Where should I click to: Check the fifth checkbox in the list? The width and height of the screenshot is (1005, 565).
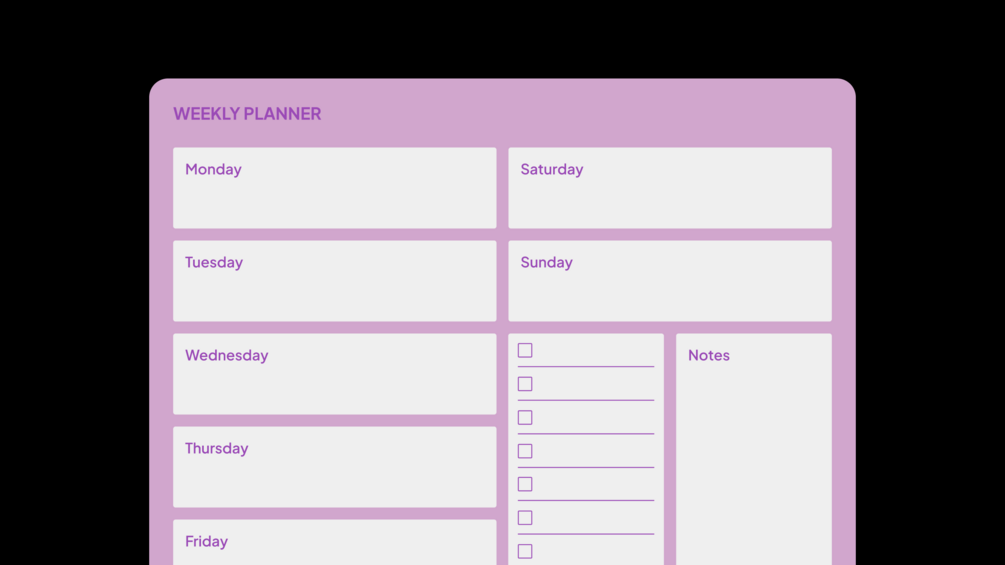point(525,484)
